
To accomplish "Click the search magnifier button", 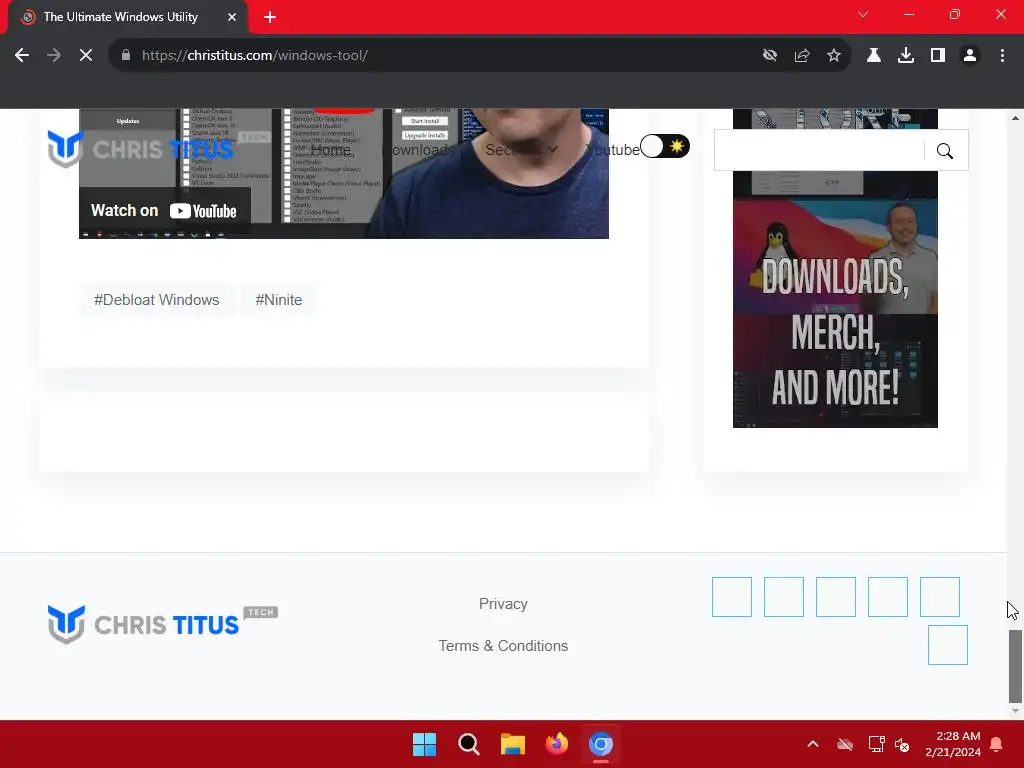I will pyautogui.click(x=945, y=151).
